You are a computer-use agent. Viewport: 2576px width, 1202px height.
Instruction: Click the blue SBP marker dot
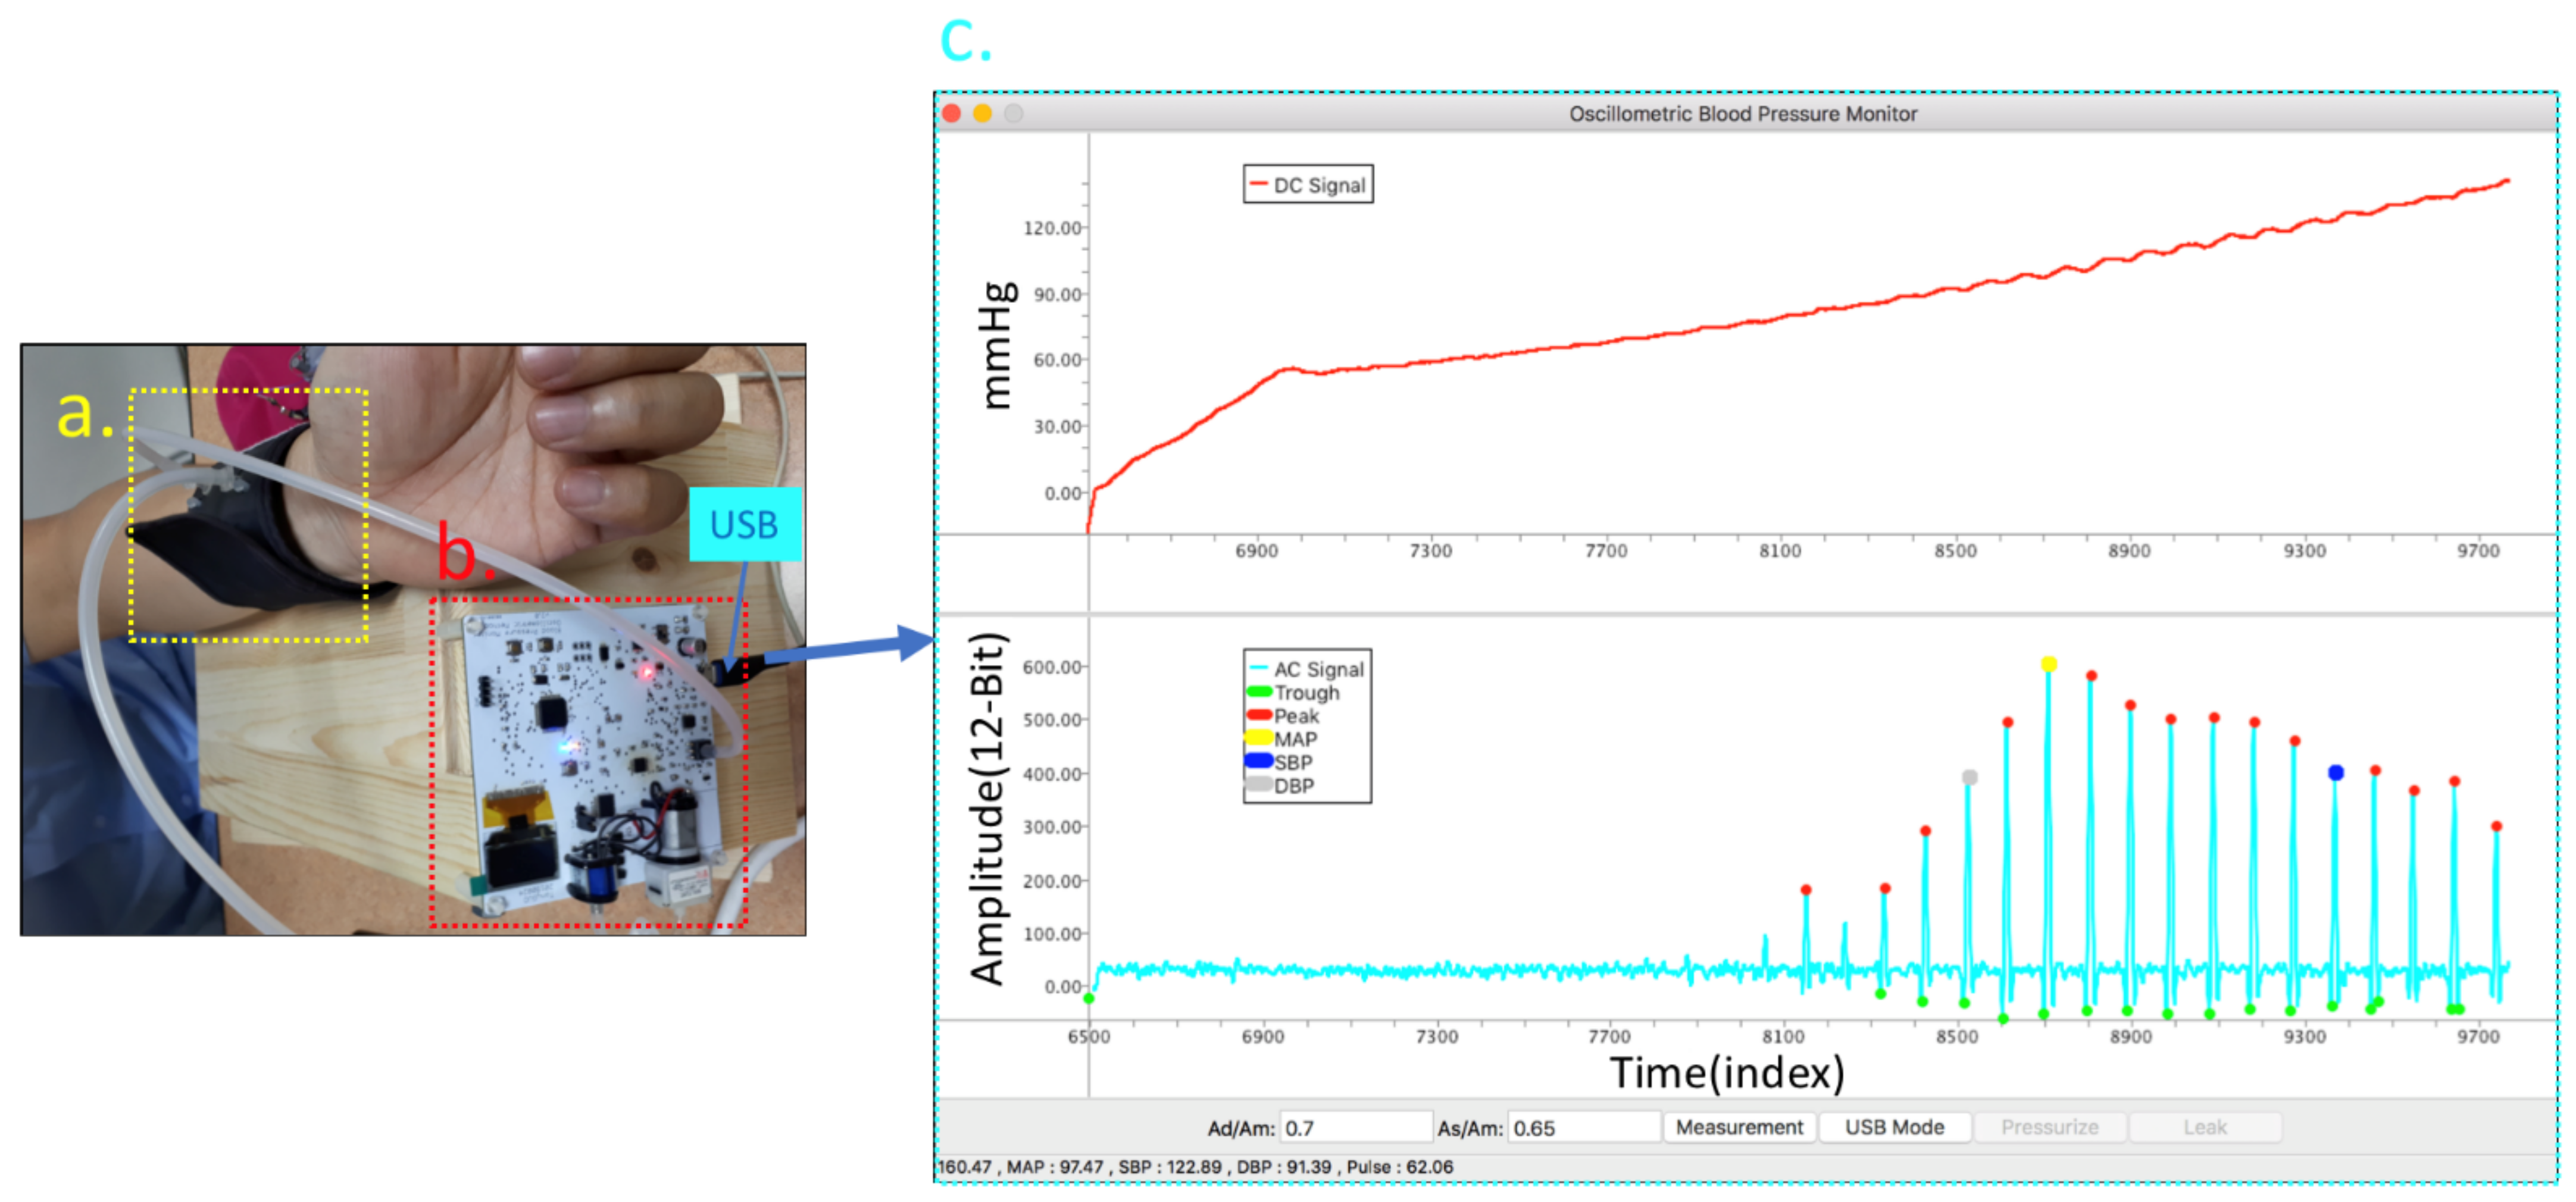2335,772
